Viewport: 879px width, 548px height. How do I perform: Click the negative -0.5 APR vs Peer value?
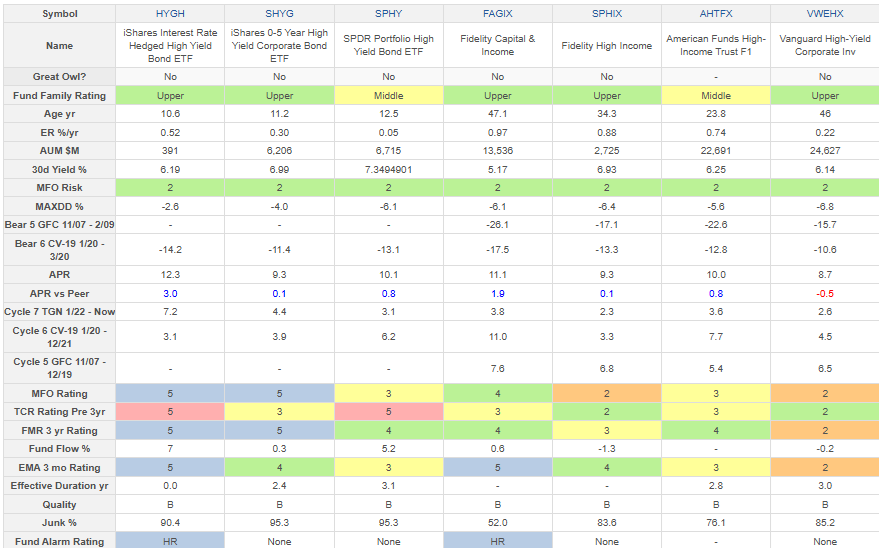pyautogui.click(x=824, y=294)
